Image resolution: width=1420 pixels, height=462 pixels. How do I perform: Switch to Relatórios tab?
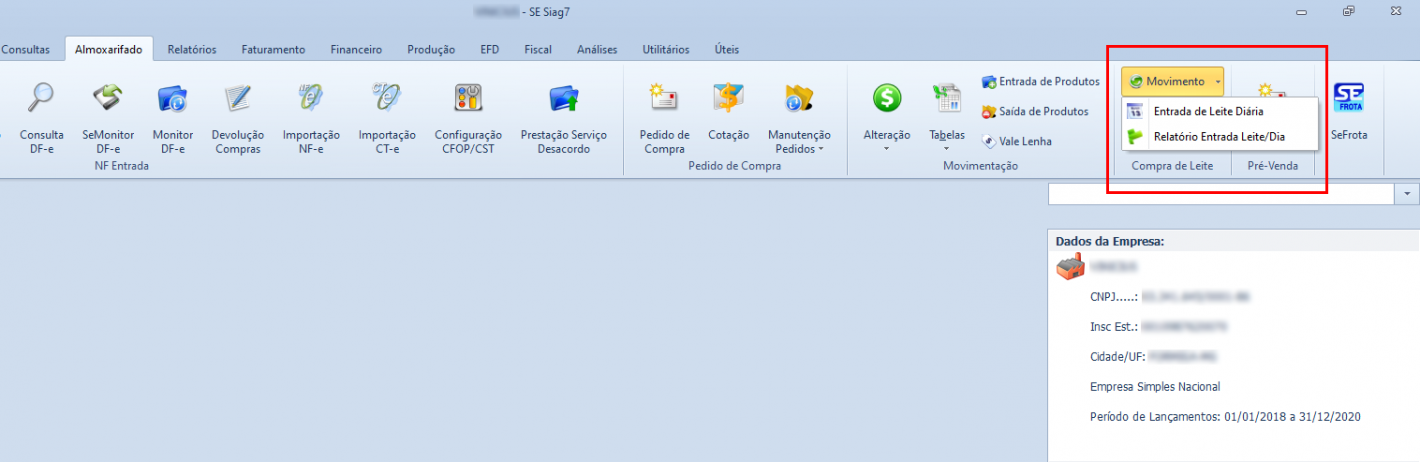point(192,49)
